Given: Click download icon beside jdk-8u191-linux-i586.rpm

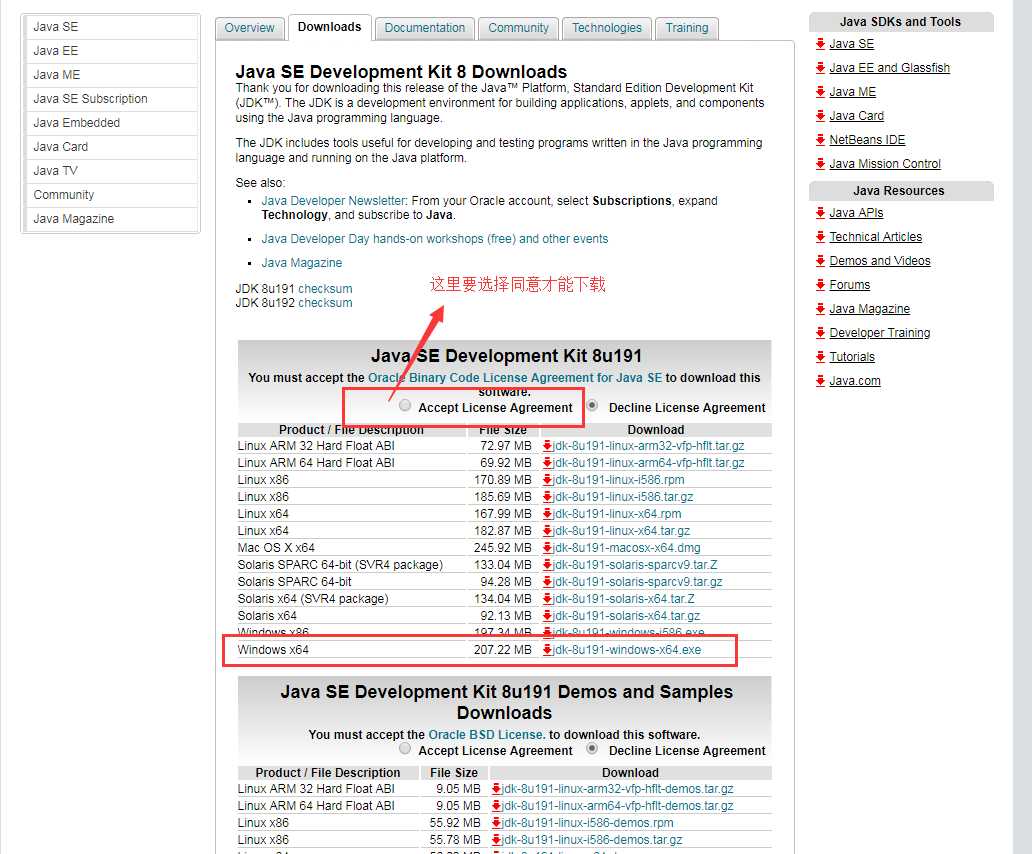Looking at the screenshot, I should (x=547, y=480).
